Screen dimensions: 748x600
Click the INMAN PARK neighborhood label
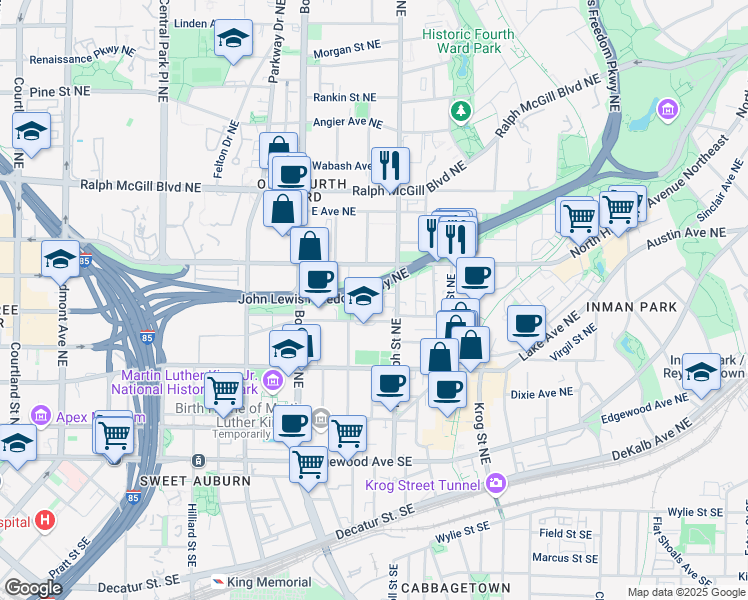pos(631,307)
